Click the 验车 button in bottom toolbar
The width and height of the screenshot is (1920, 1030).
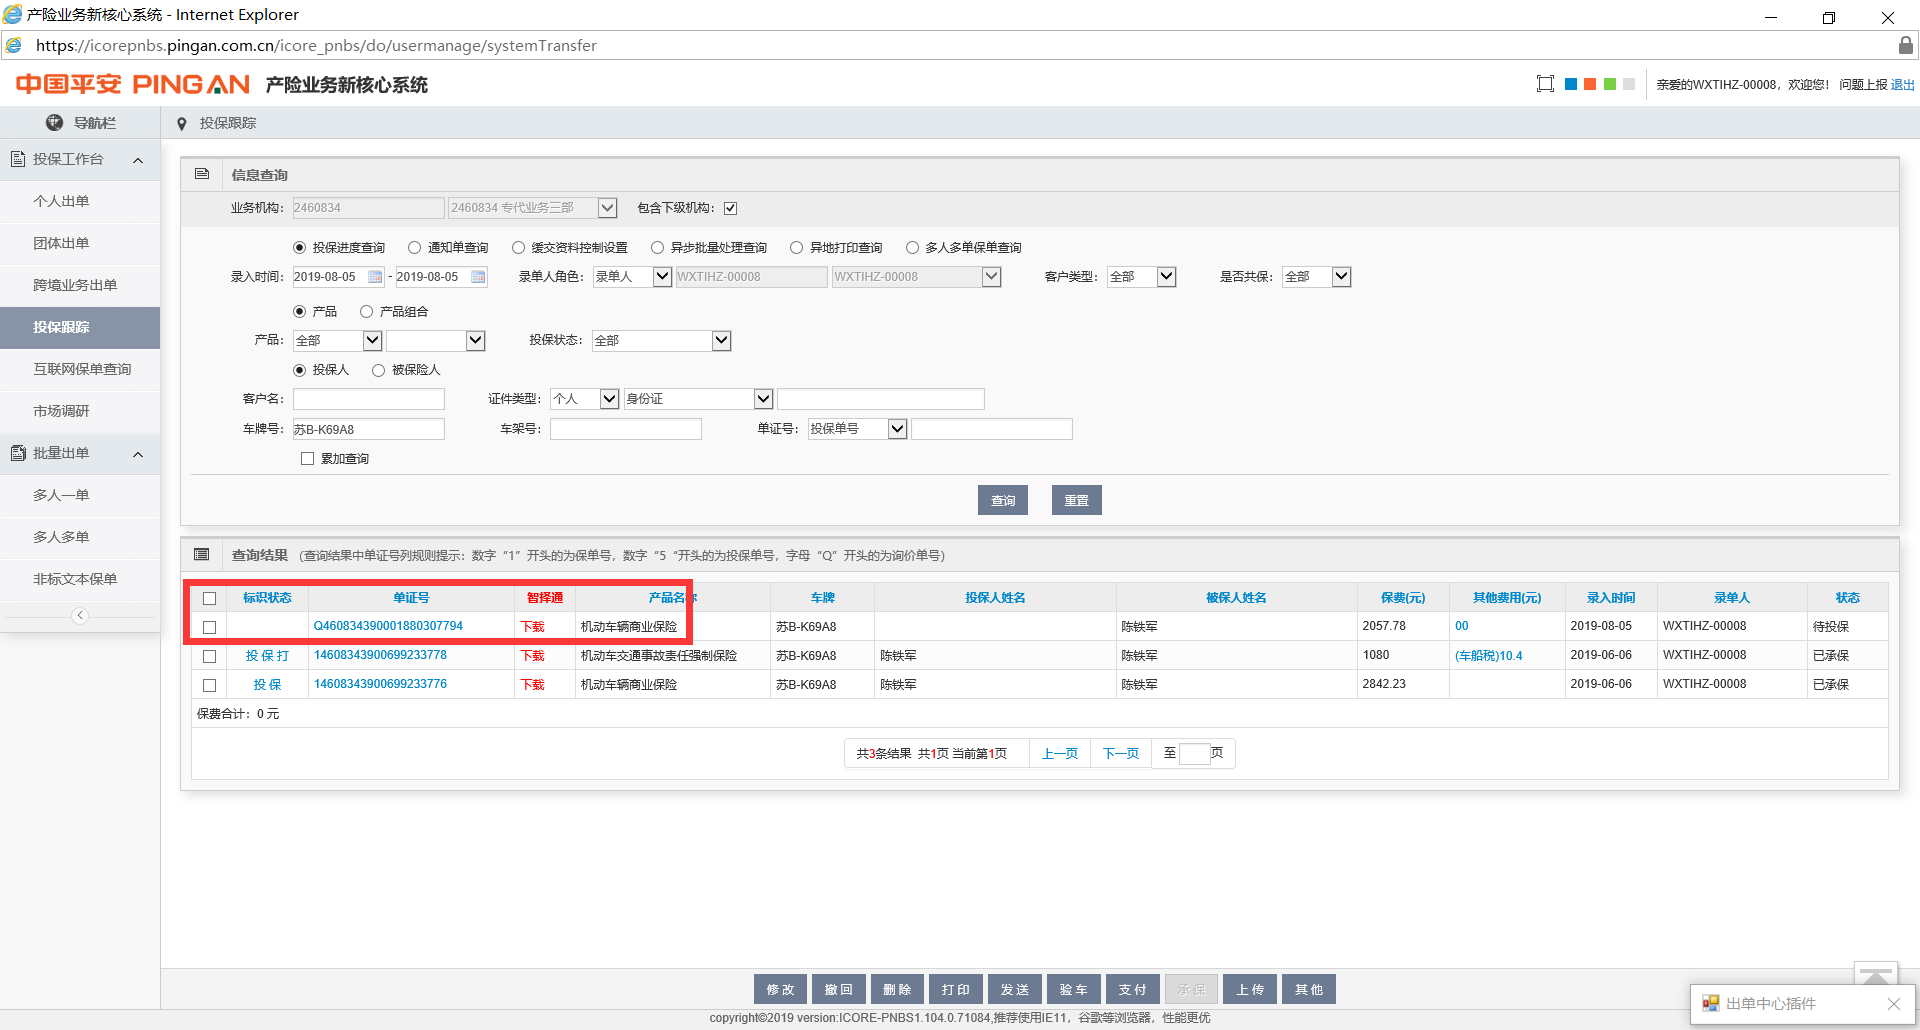pyautogui.click(x=1074, y=989)
